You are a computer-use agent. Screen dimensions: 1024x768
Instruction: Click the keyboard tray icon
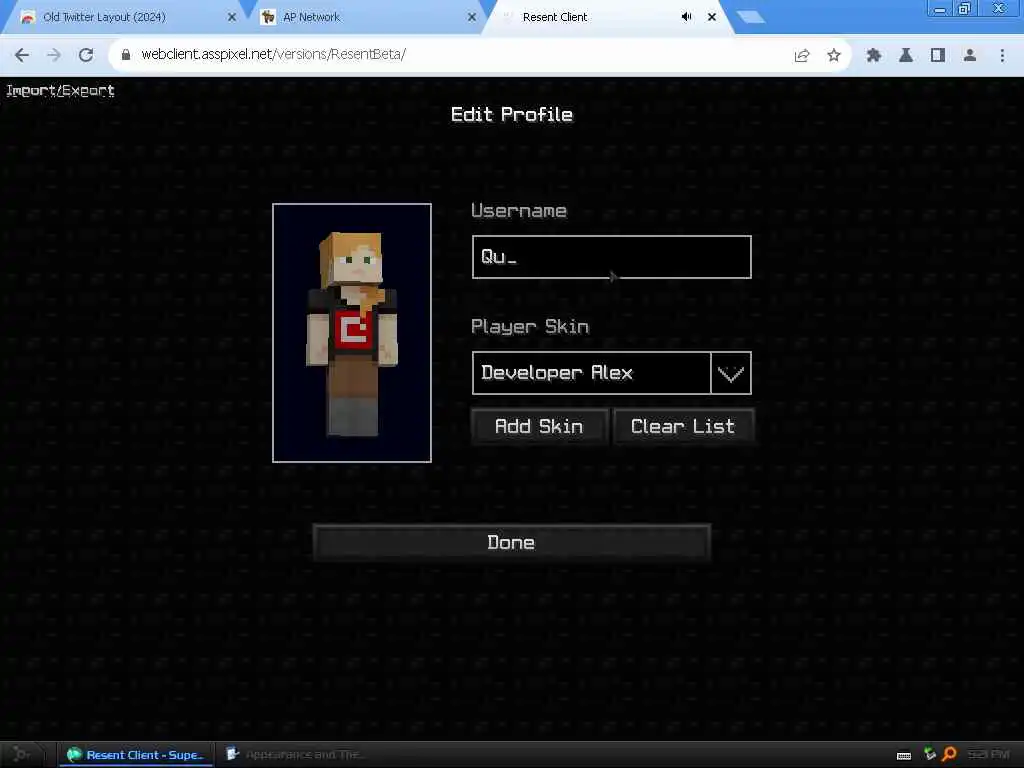[904, 756]
